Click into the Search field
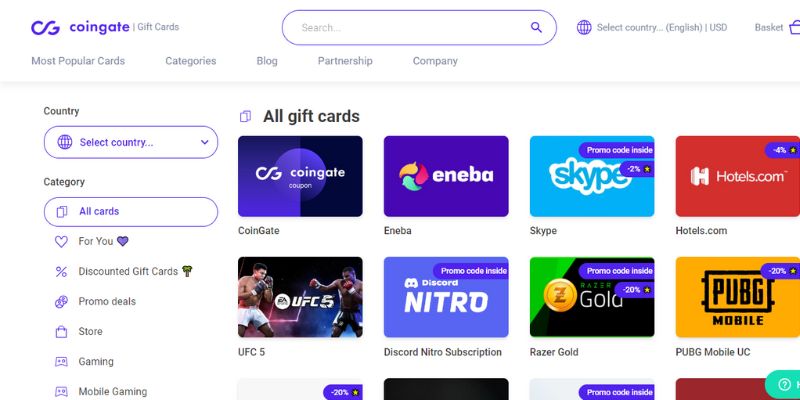Viewport: 800px width, 400px height. (x=413, y=28)
